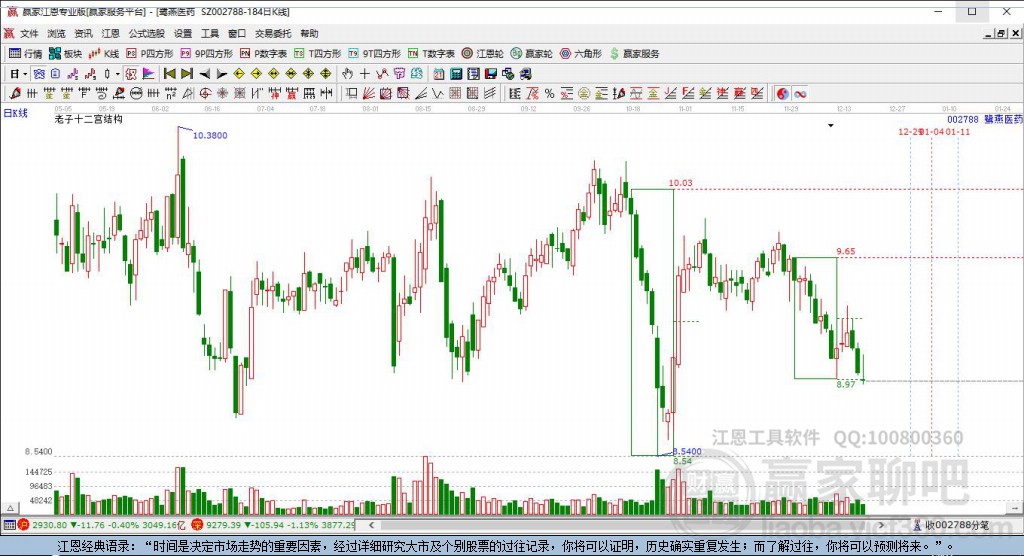
Task: Select the red fan lines tool
Action: [x=368, y=93]
